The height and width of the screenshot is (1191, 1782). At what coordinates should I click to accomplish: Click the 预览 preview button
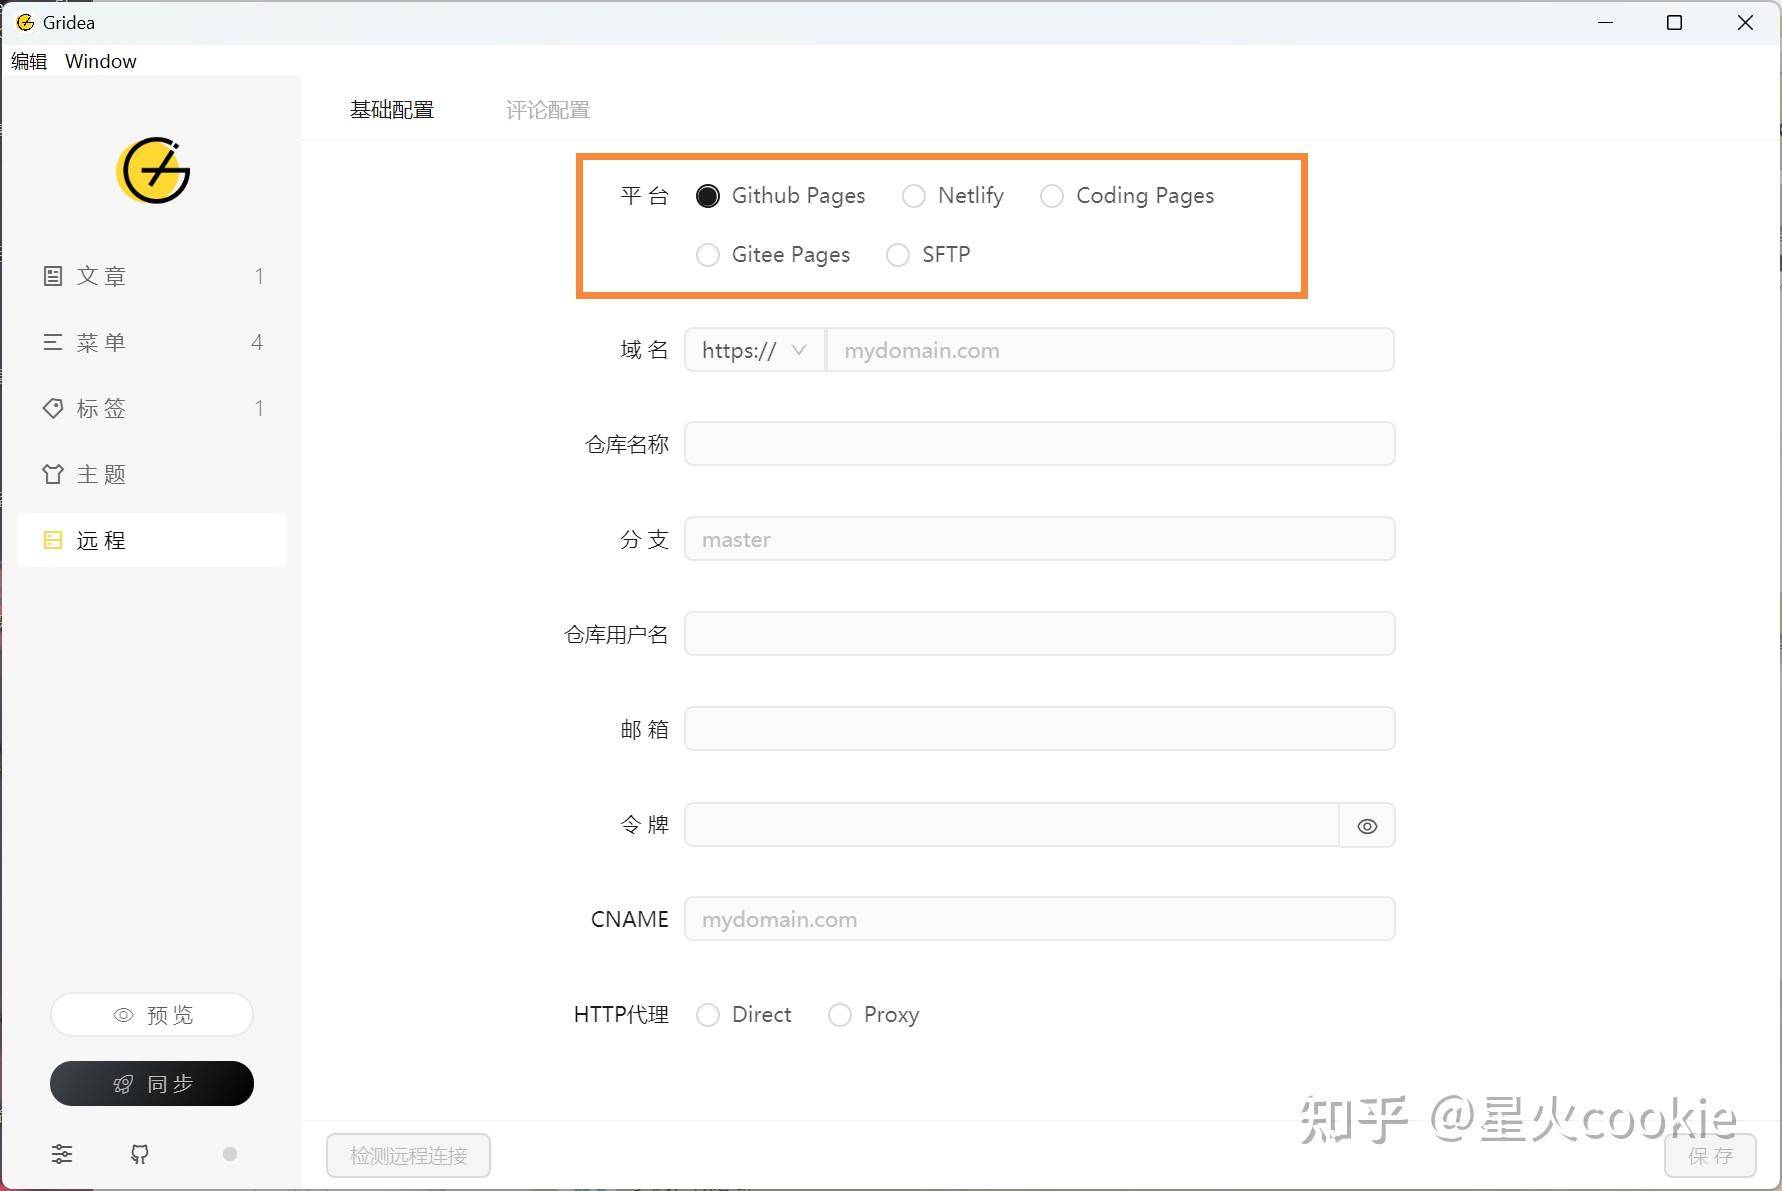coord(152,1015)
